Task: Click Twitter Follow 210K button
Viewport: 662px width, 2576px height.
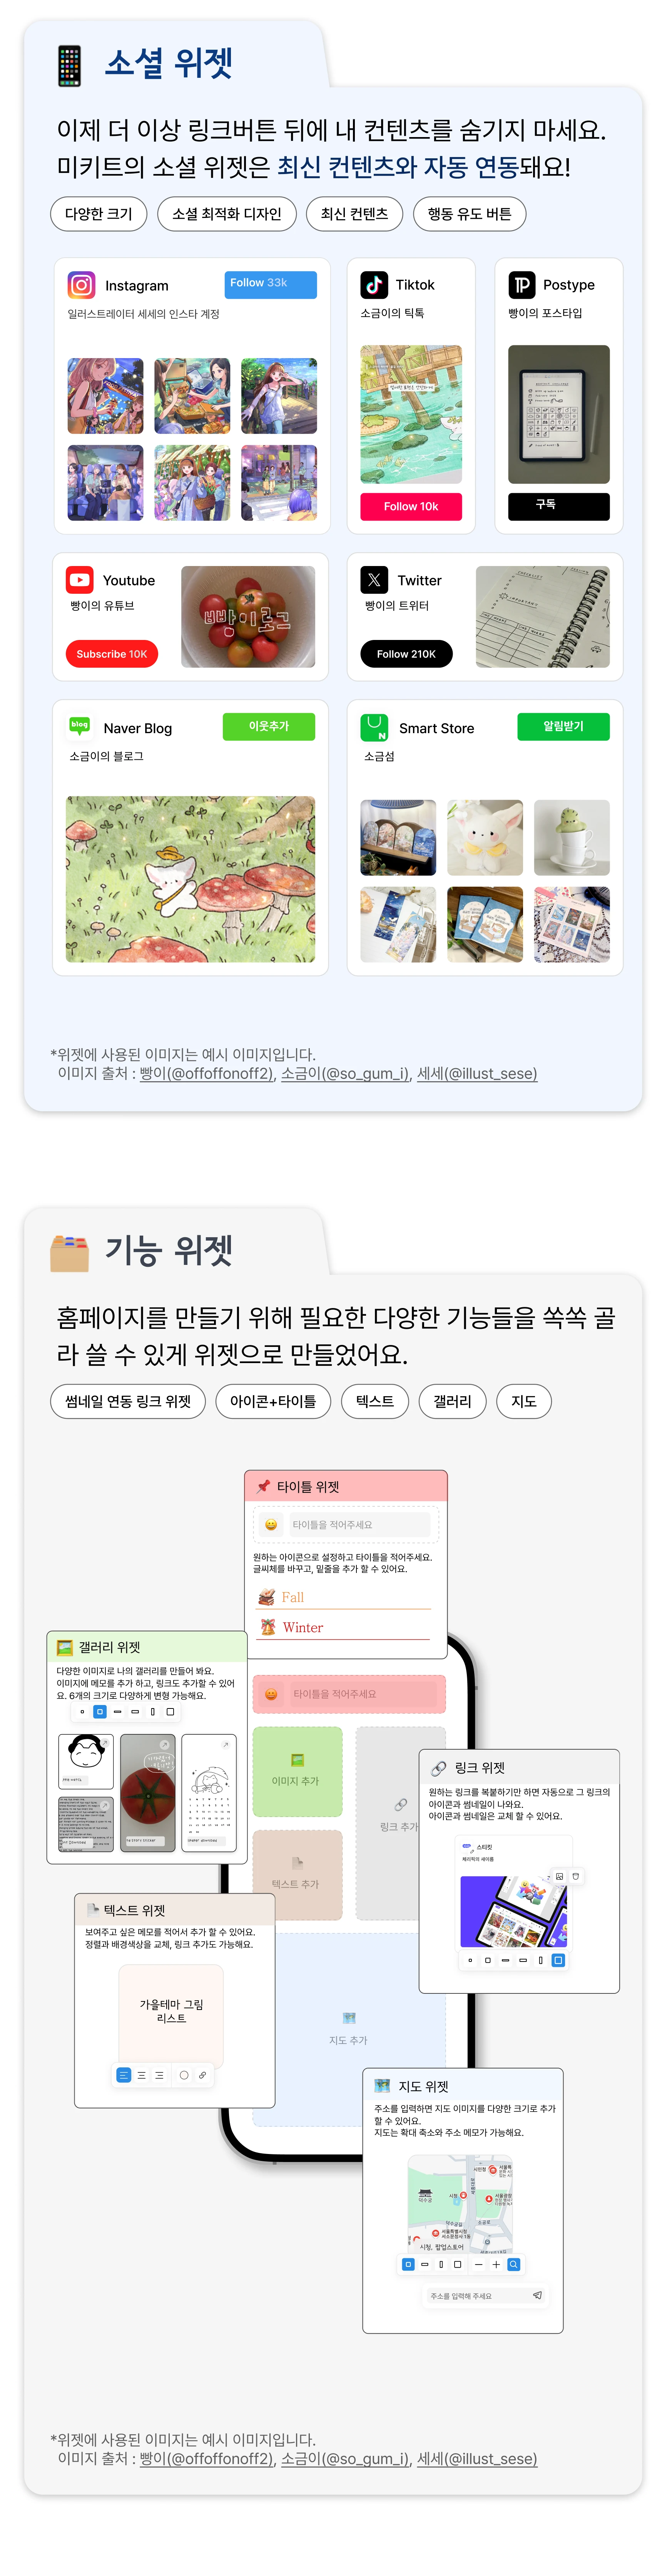Action: (406, 654)
